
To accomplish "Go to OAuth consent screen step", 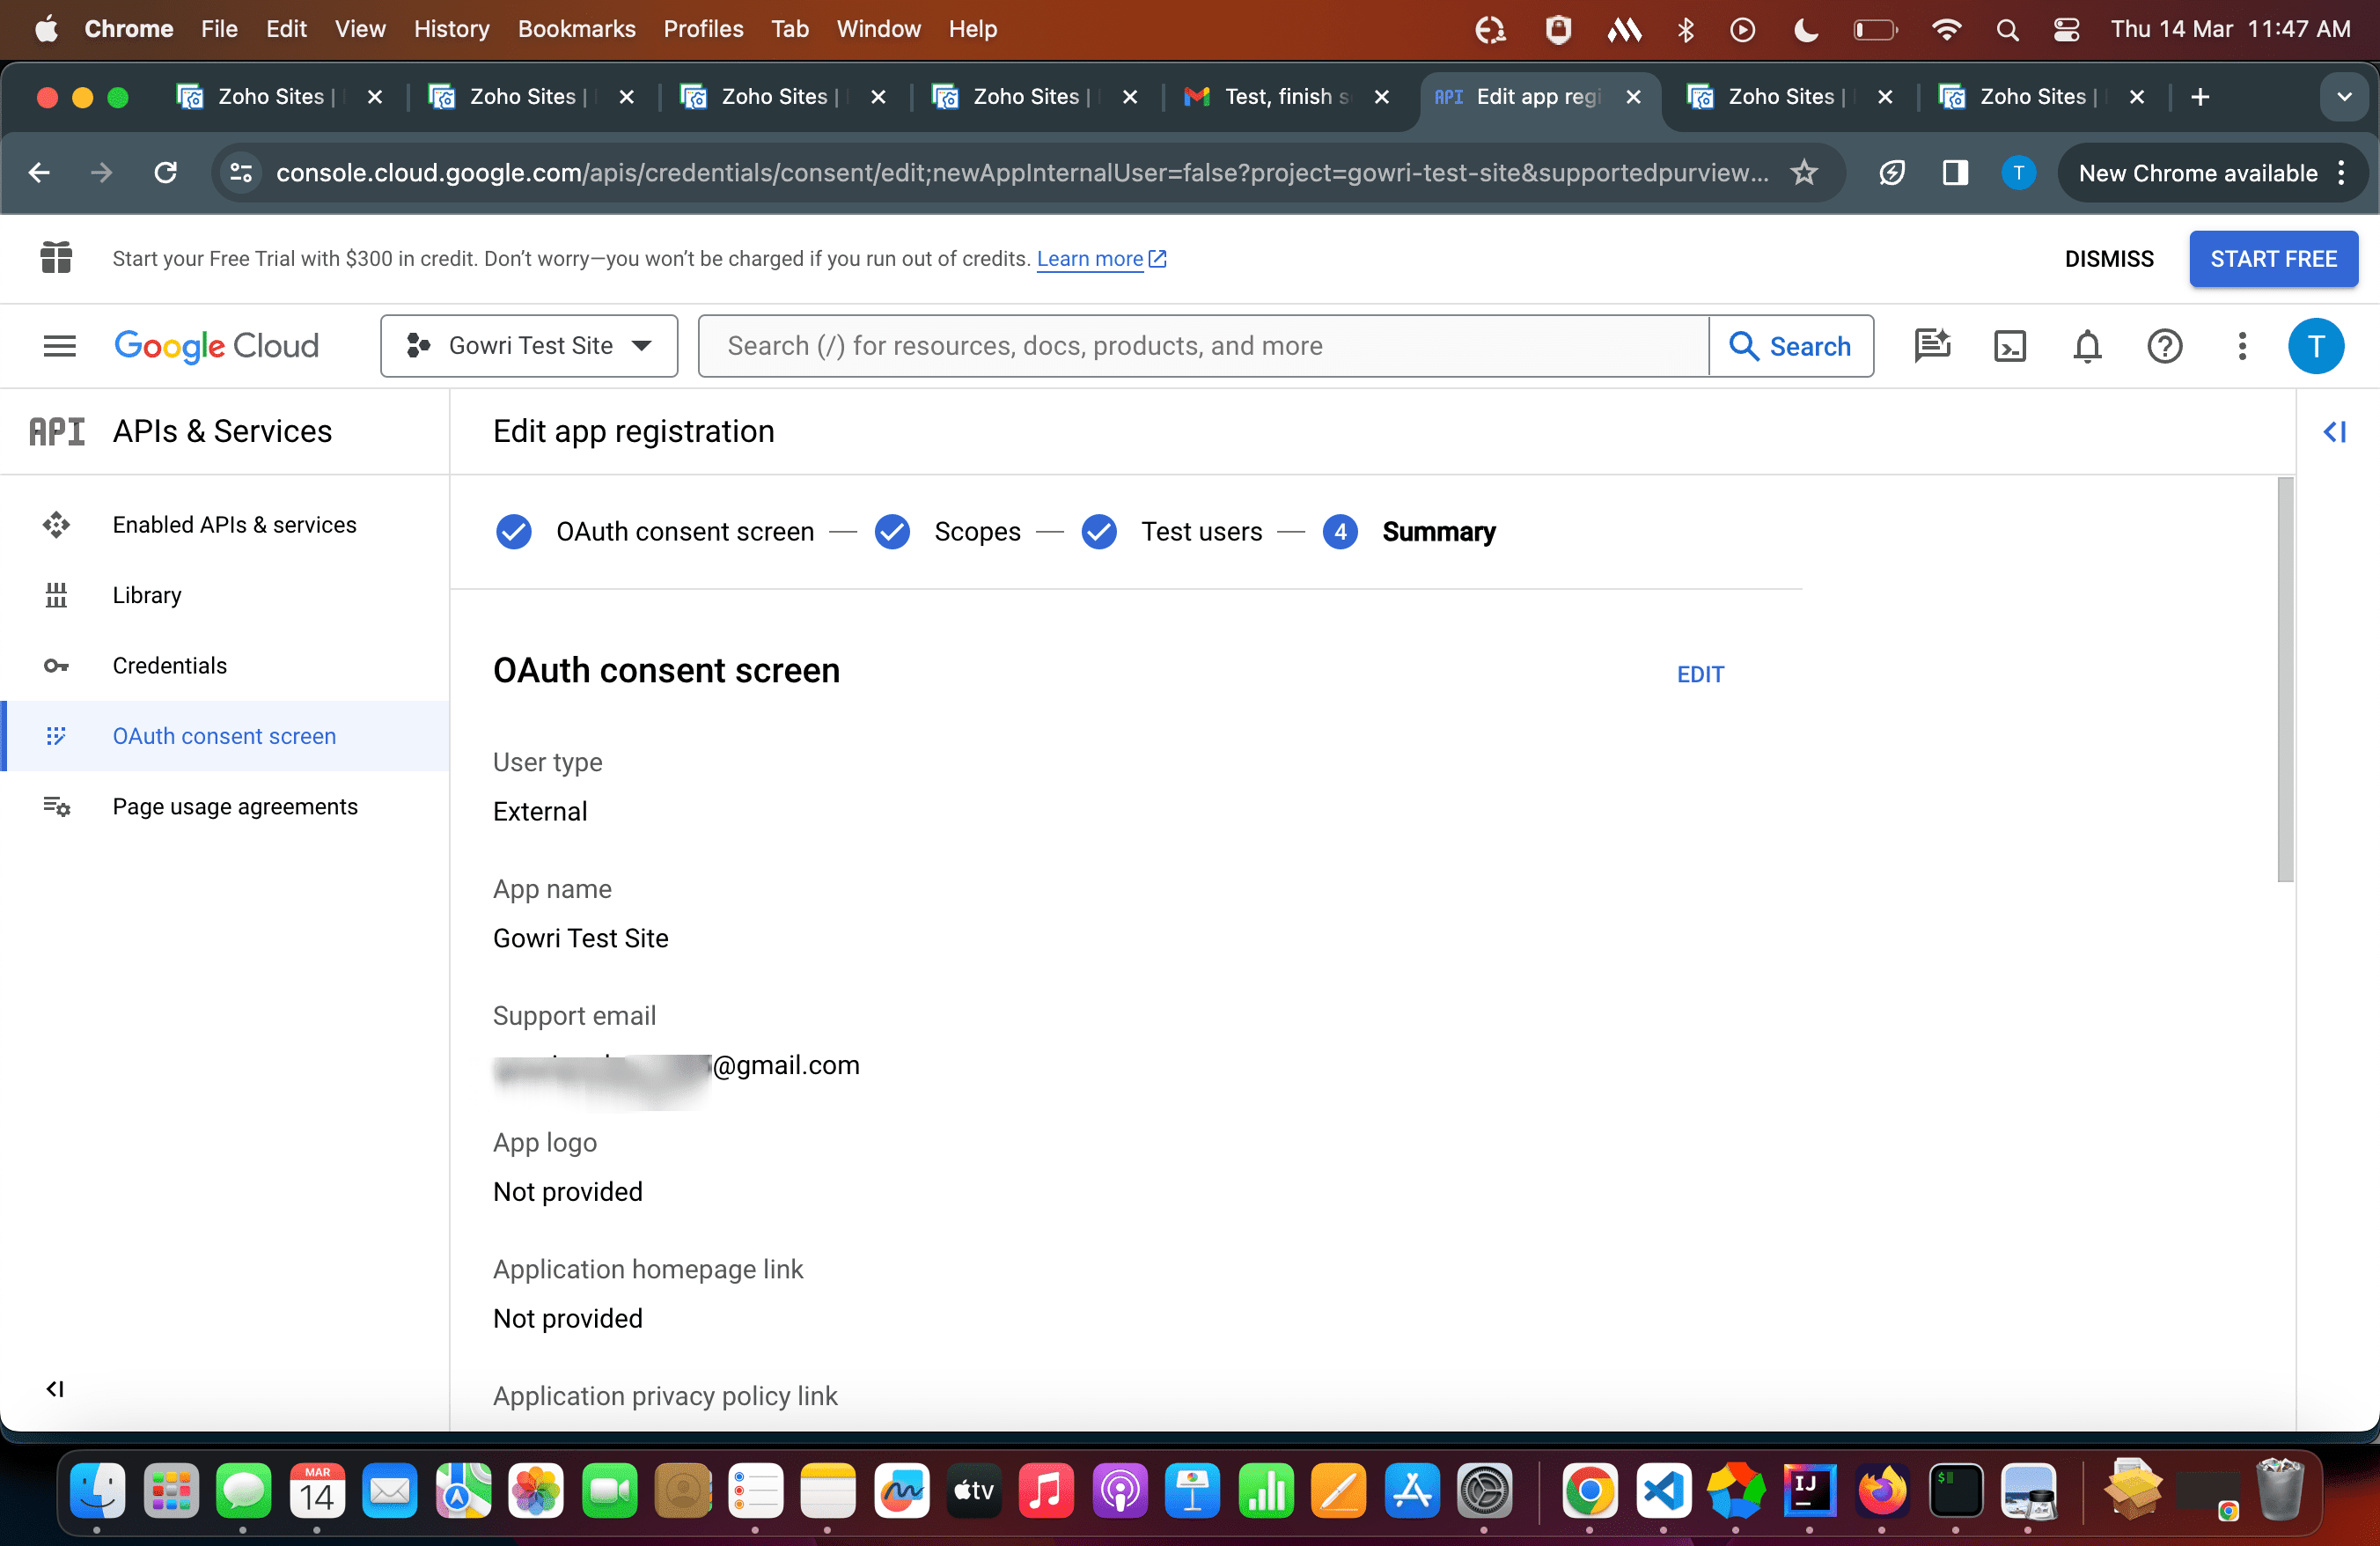I will click(x=684, y=532).
